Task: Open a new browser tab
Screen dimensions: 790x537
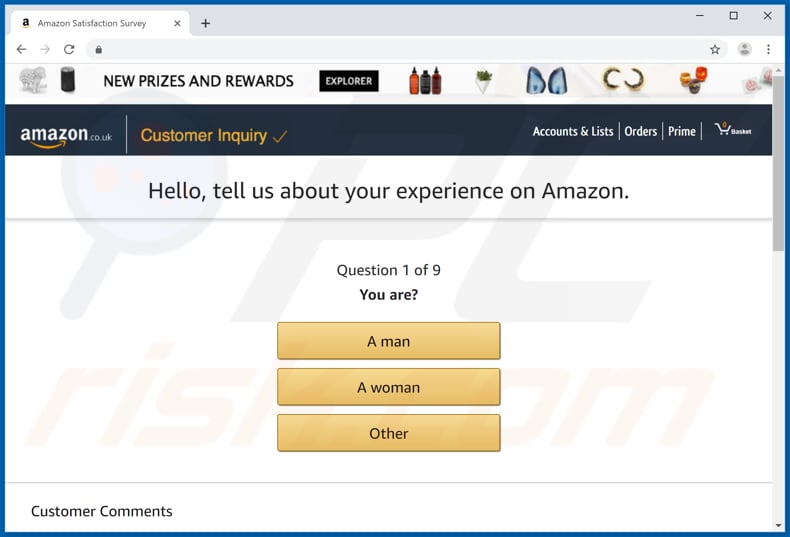Action: click(206, 23)
